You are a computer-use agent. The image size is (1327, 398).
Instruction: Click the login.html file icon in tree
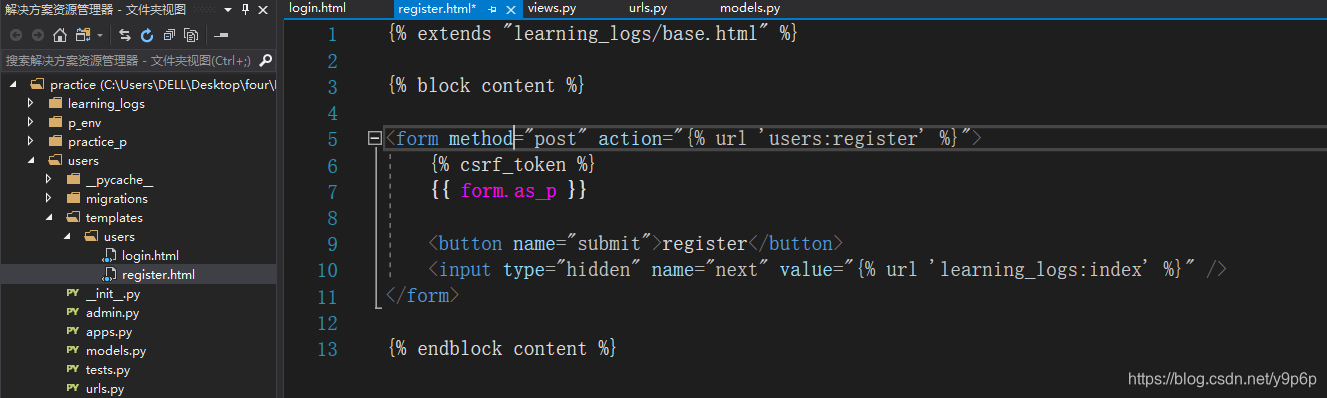click(109, 255)
